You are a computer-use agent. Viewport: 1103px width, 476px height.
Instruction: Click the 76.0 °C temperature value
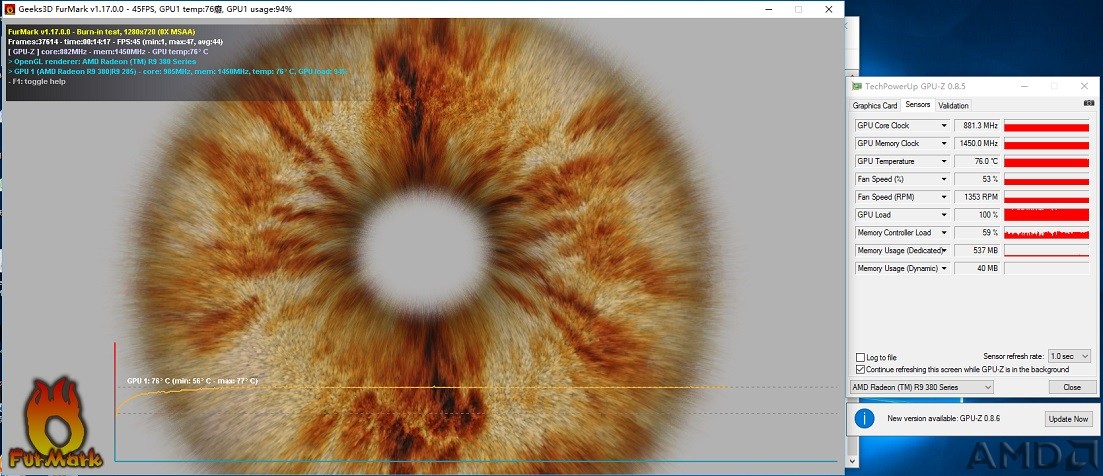tap(977, 162)
